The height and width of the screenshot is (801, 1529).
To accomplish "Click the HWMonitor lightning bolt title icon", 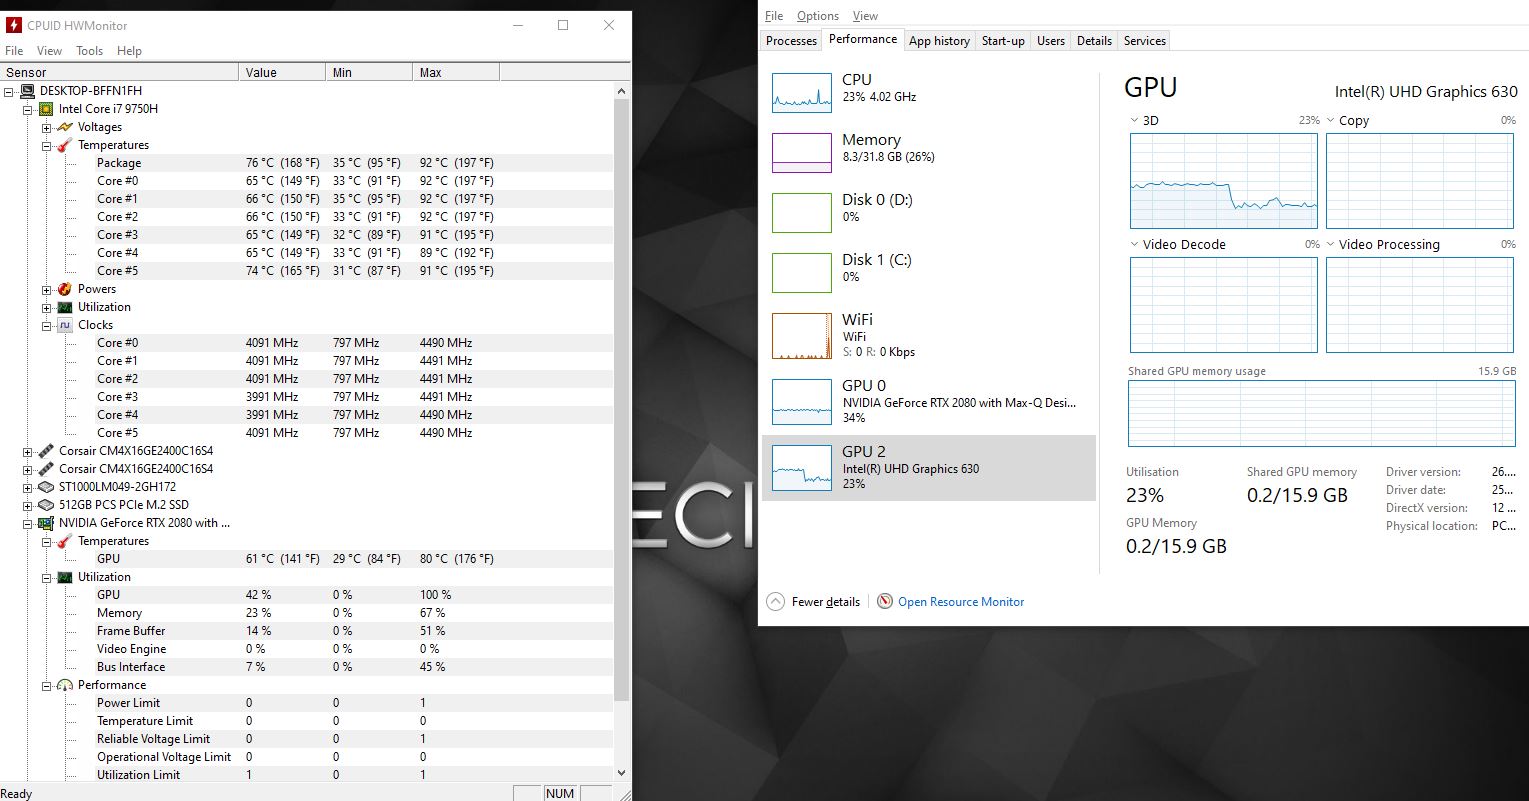I will pyautogui.click(x=14, y=25).
